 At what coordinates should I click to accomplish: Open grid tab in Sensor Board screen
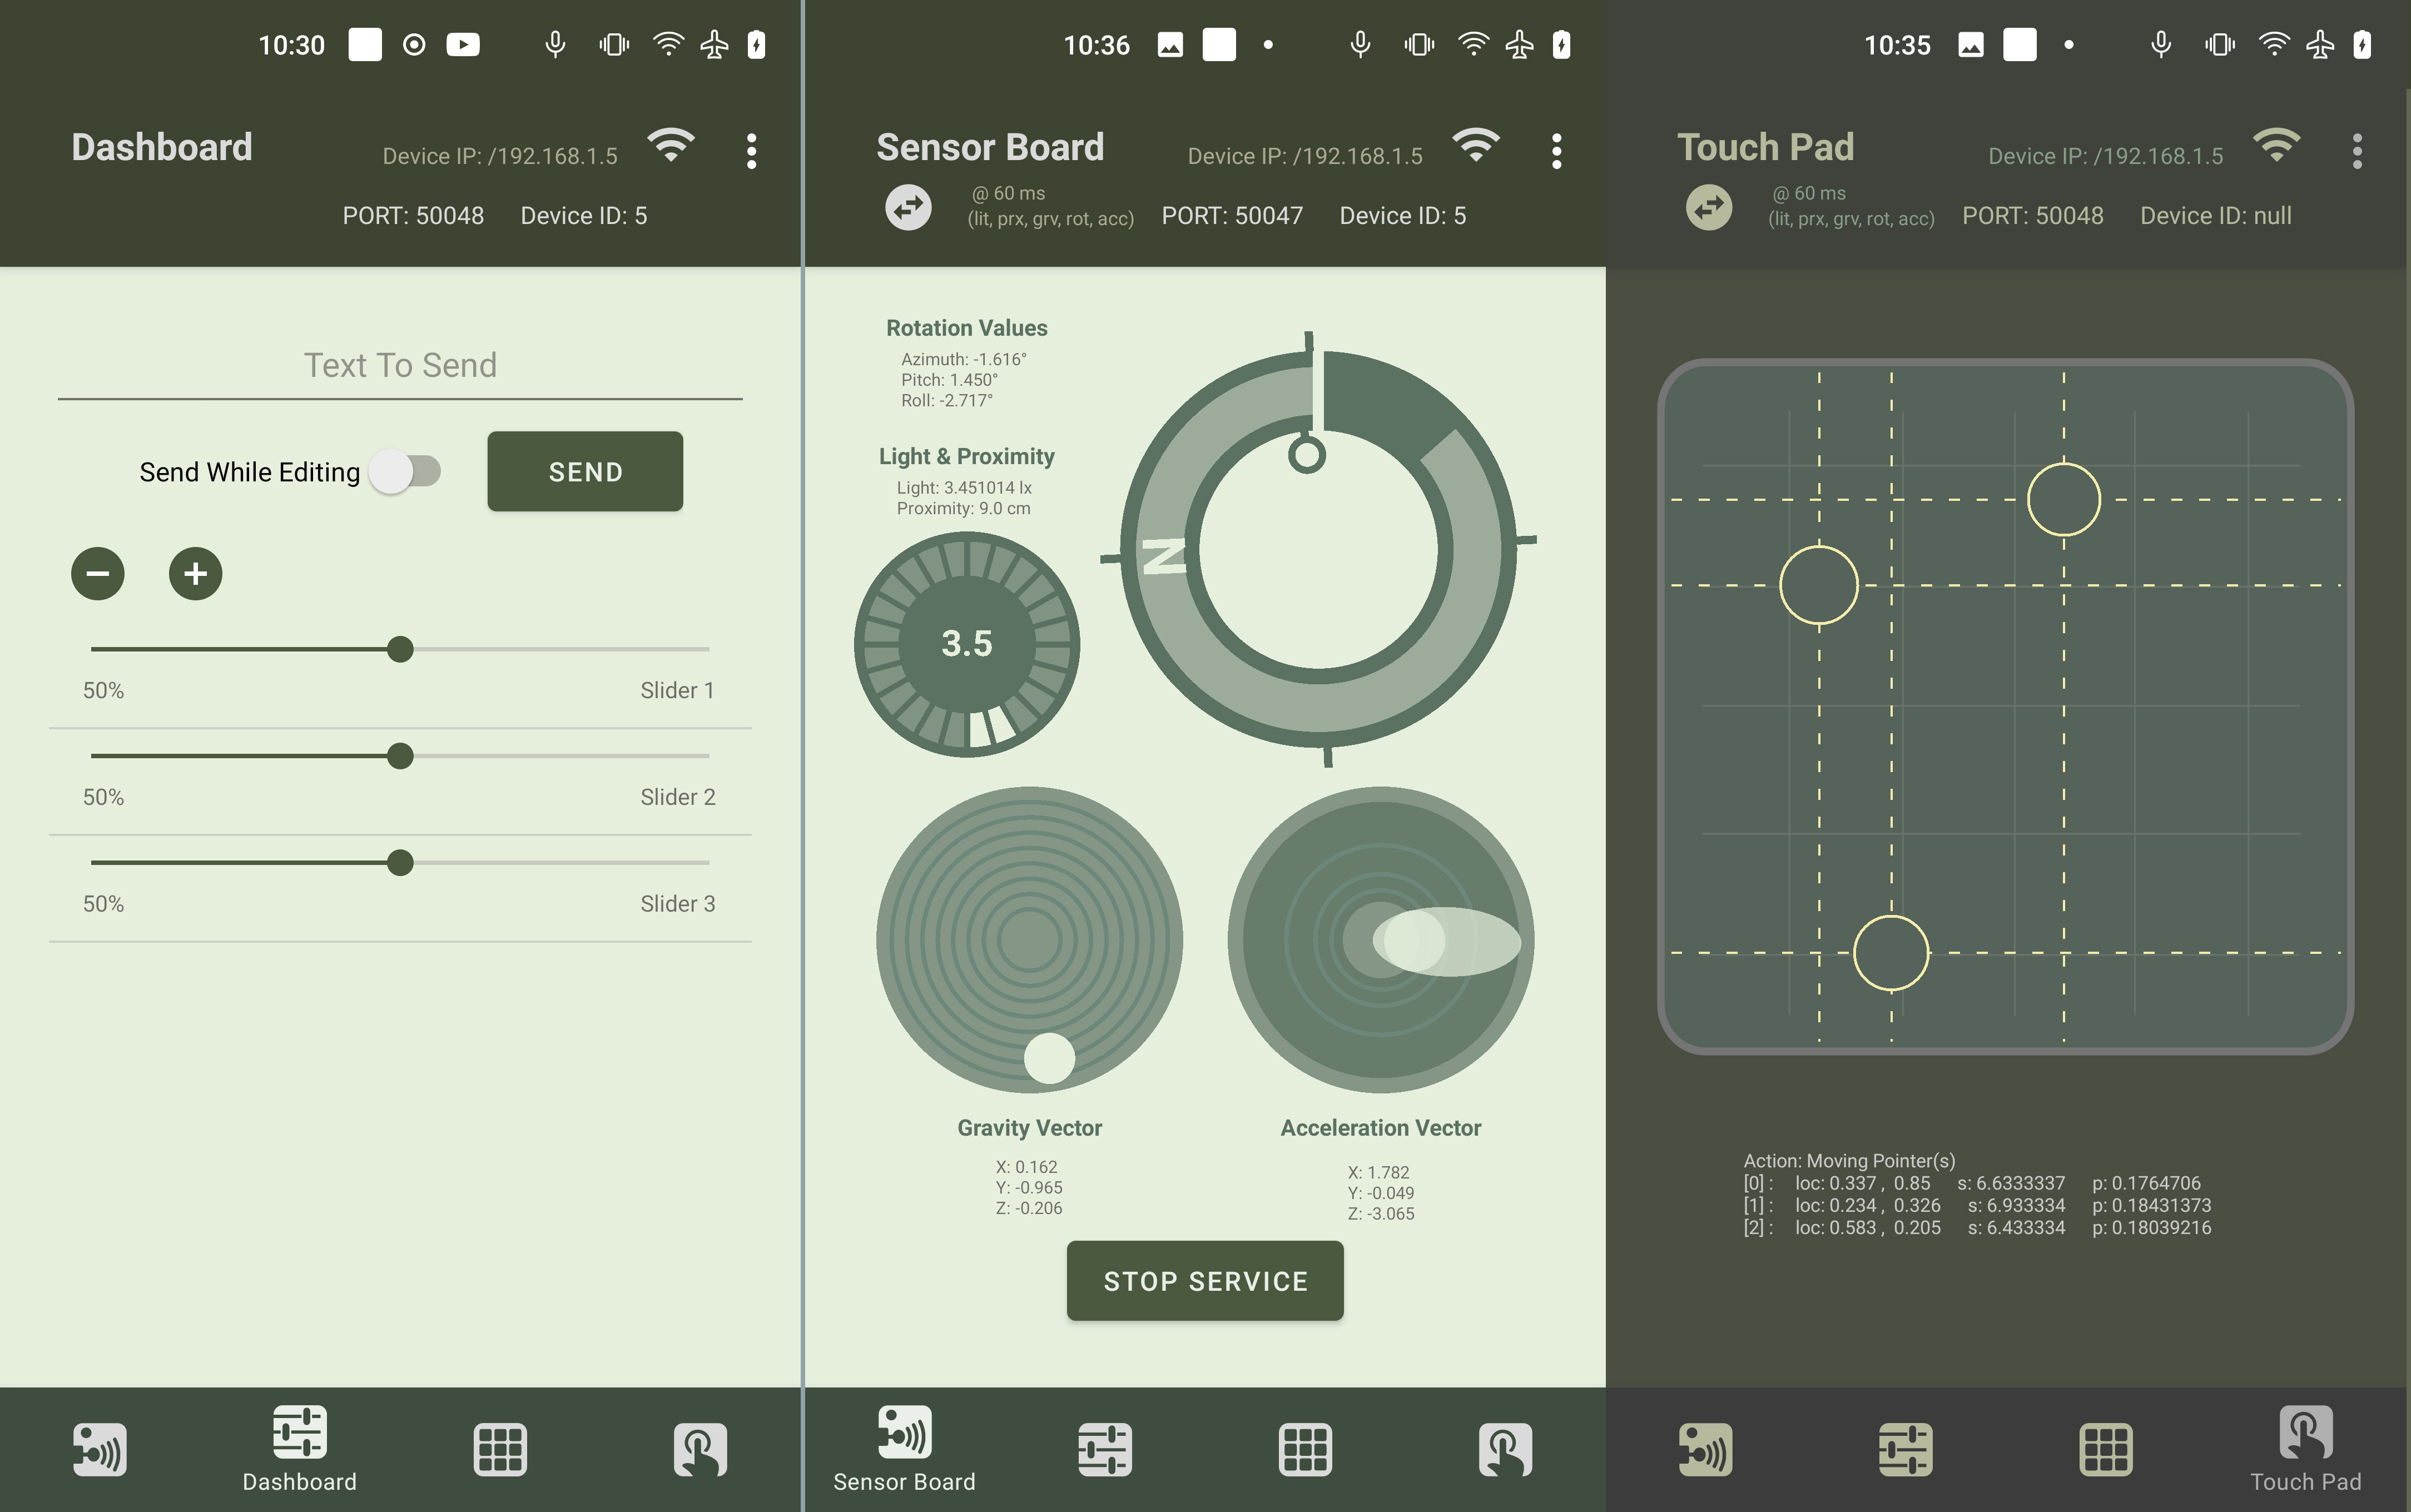tap(1305, 1449)
